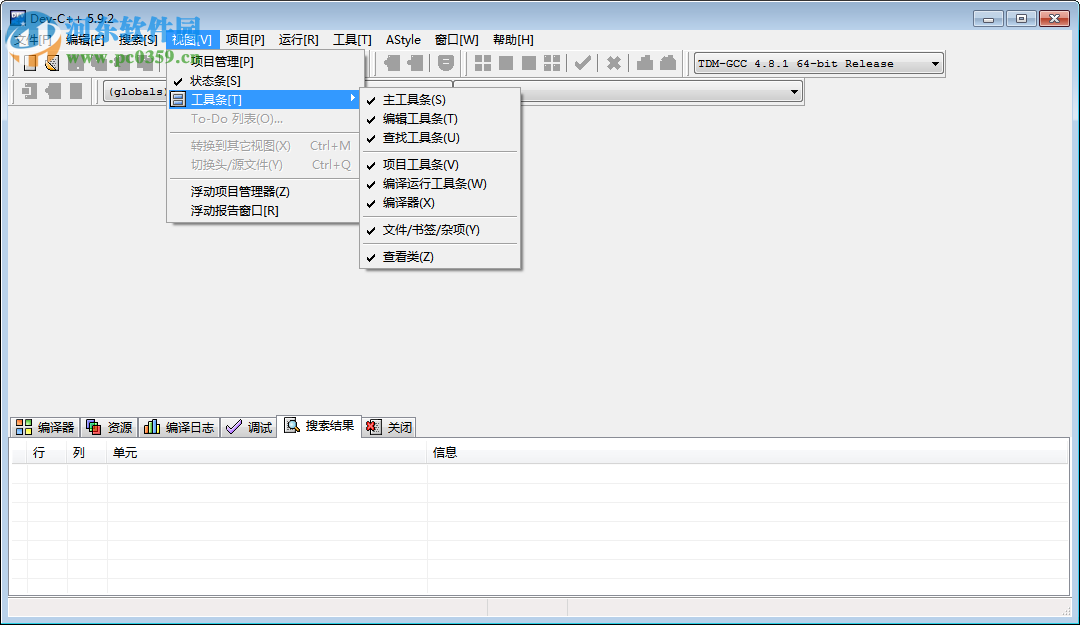
Task: Click the forward navigation arrow icon
Action: [x=414, y=63]
